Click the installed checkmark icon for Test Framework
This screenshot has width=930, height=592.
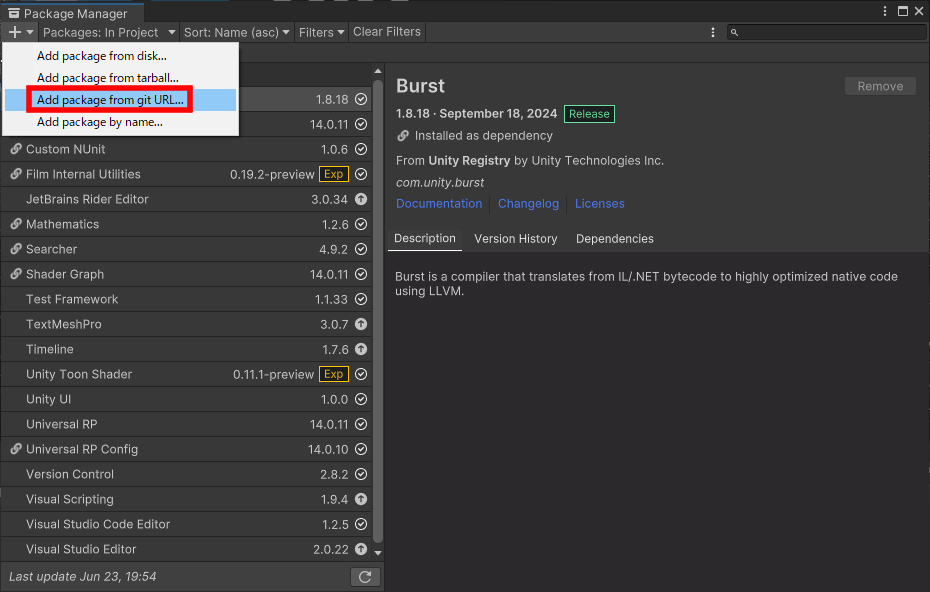(x=361, y=300)
